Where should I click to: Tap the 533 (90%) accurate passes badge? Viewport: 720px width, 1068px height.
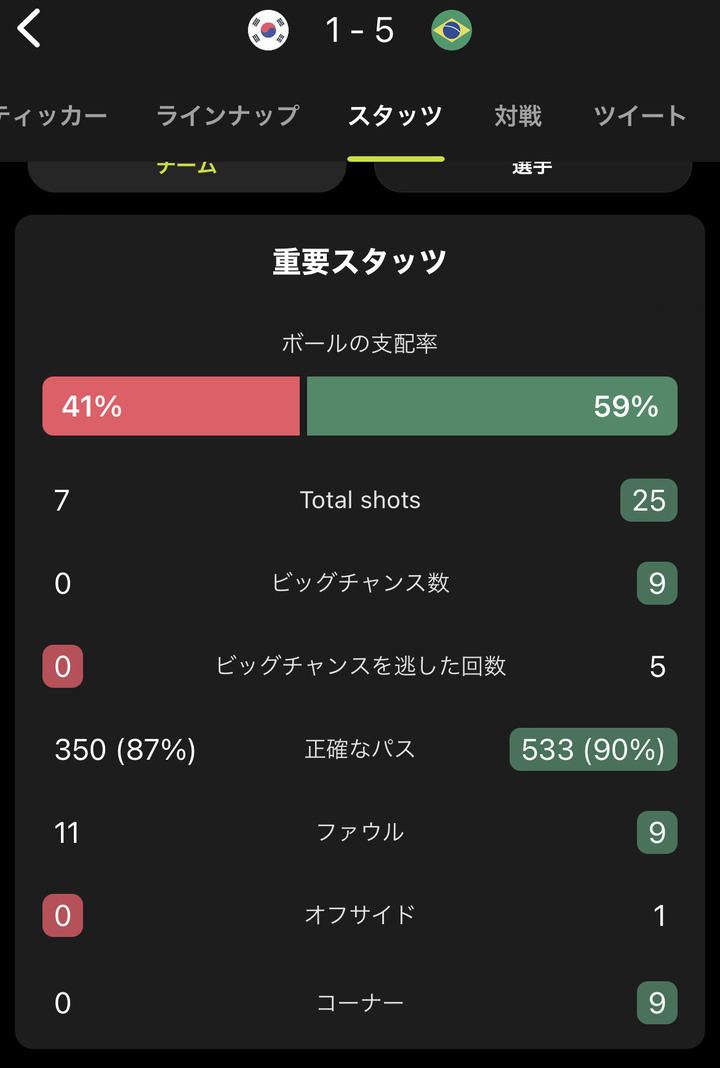593,749
